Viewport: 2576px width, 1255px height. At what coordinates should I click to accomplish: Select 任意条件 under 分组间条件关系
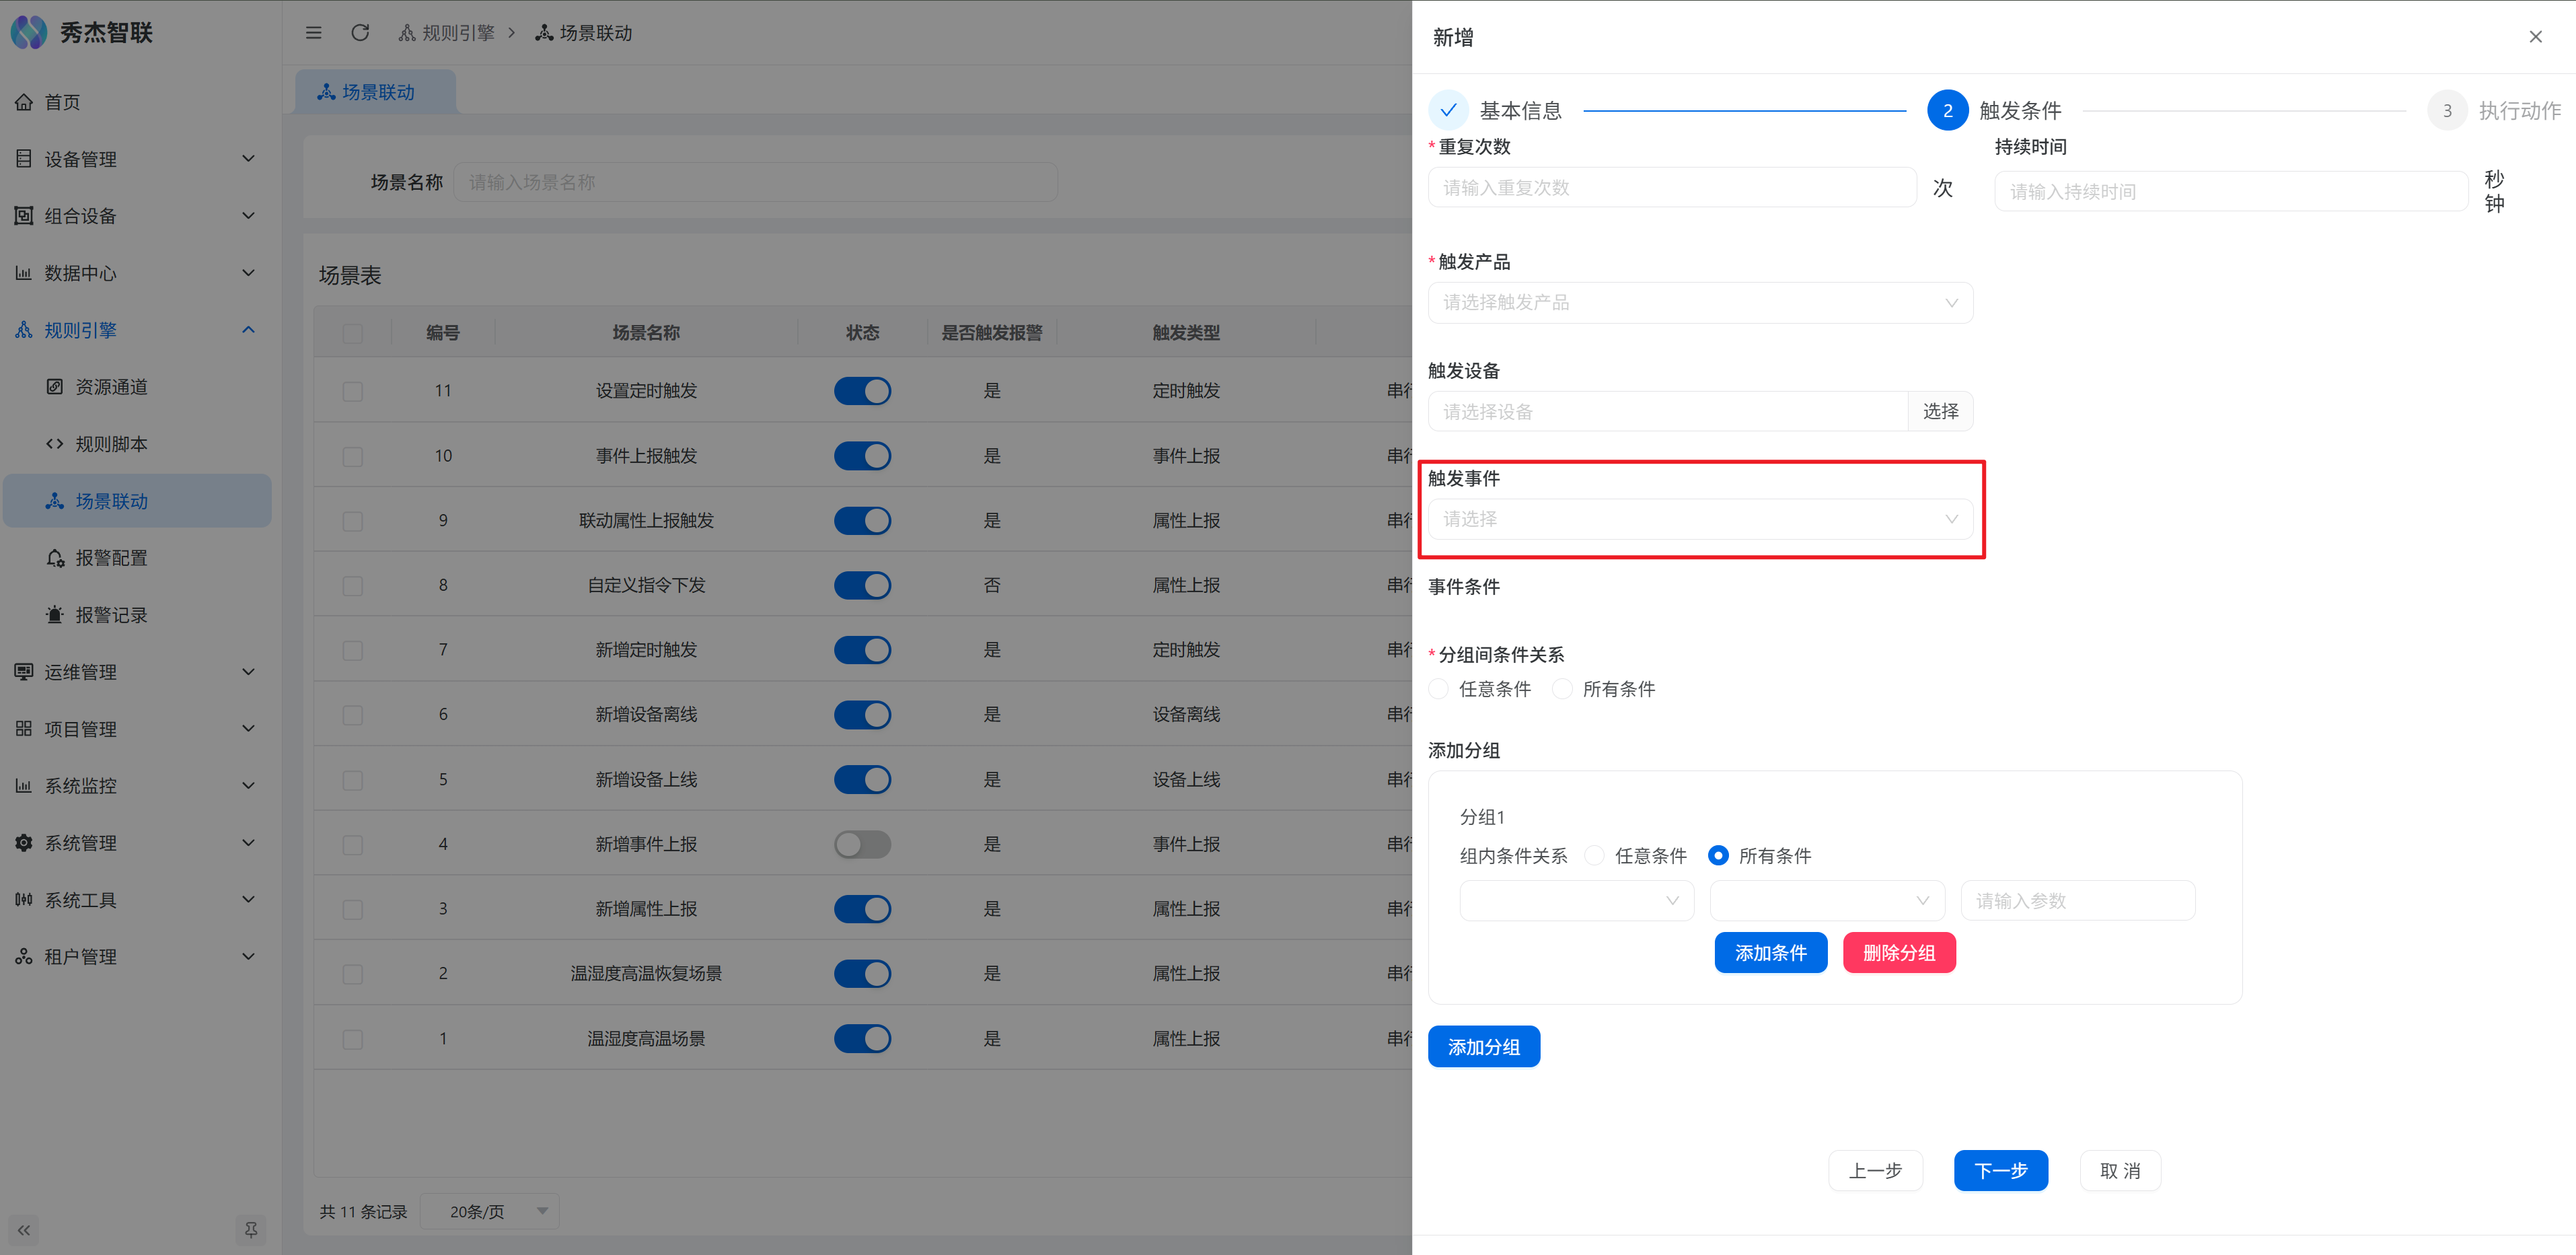pyautogui.click(x=1439, y=689)
